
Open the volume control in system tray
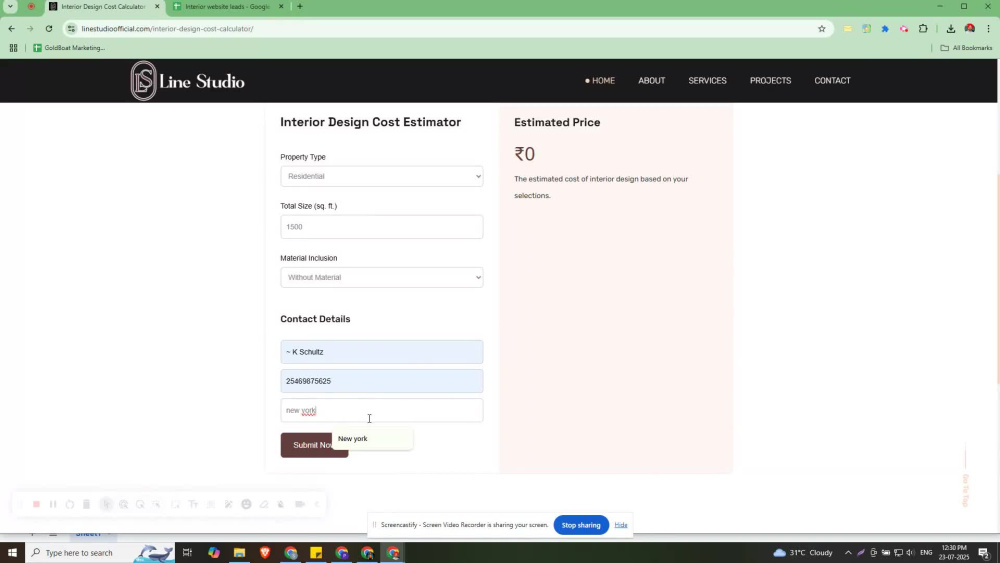[x=910, y=553]
